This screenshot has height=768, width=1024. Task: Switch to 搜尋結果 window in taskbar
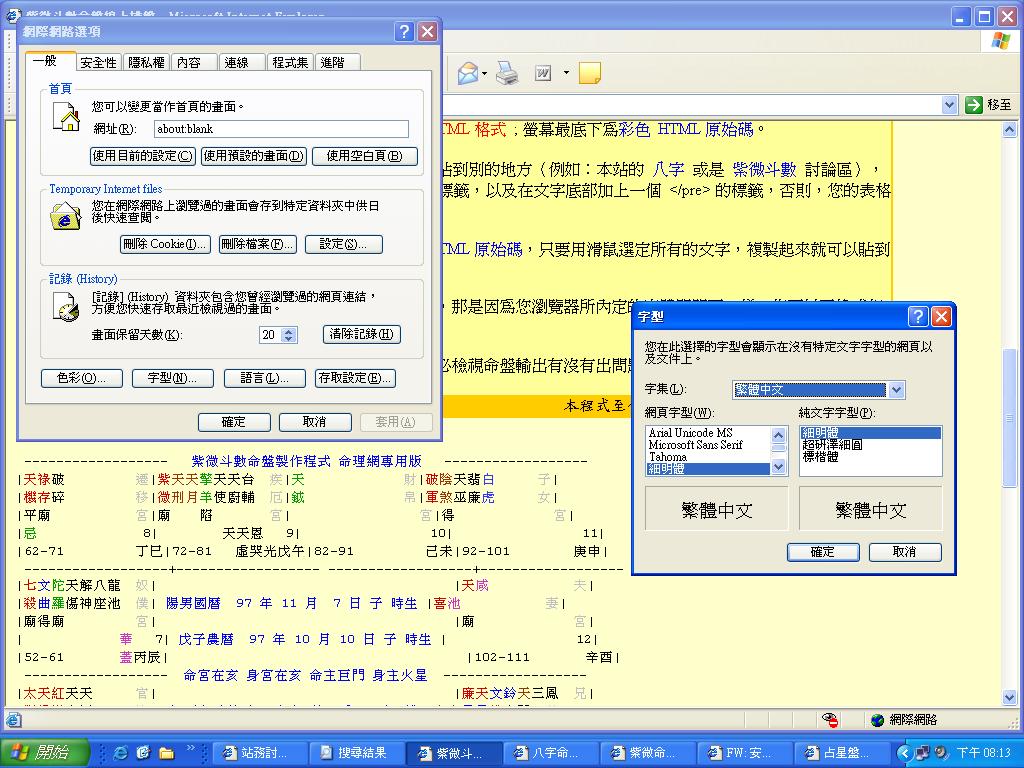[352, 753]
